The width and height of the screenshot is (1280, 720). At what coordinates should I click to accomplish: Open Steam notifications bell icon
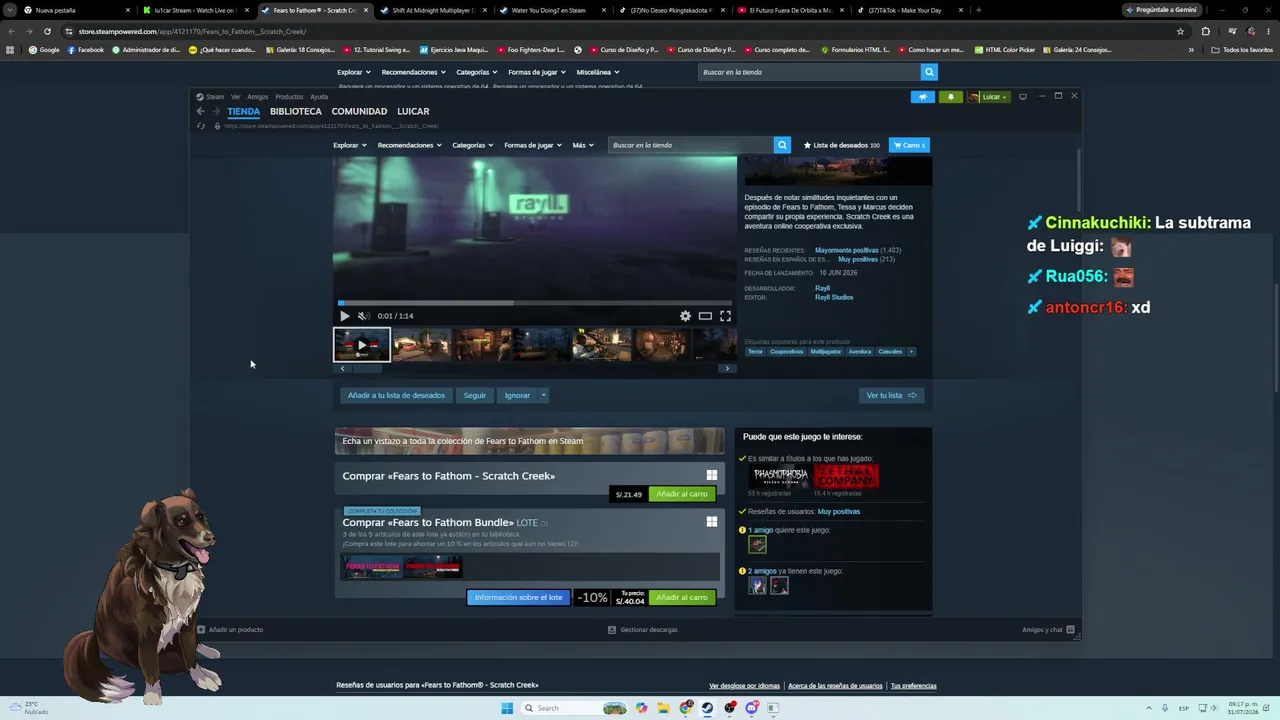click(x=950, y=97)
